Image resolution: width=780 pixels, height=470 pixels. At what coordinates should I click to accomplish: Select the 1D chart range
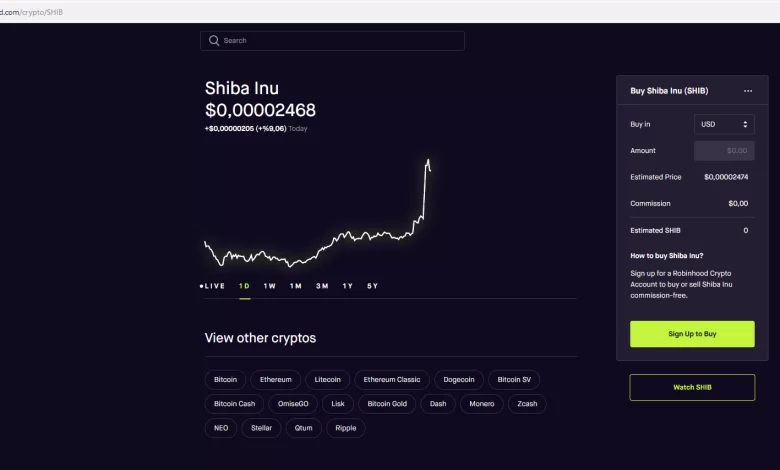click(244, 286)
